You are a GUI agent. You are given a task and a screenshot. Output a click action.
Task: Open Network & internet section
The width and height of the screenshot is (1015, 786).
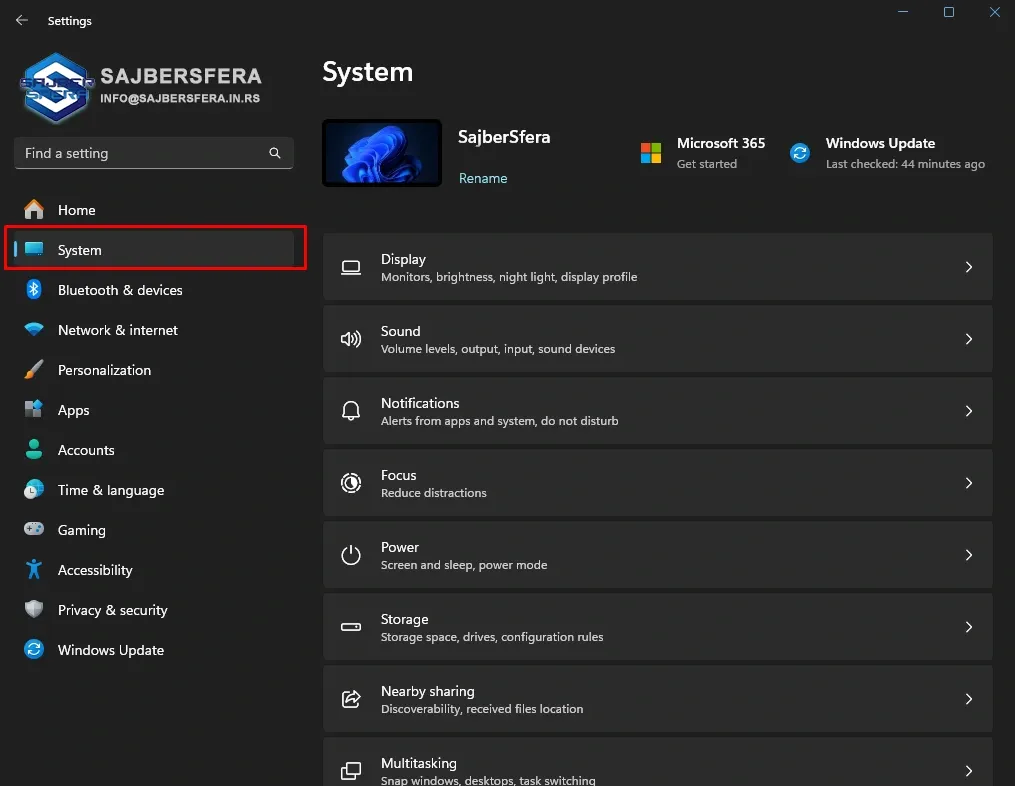tap(117, 330)
